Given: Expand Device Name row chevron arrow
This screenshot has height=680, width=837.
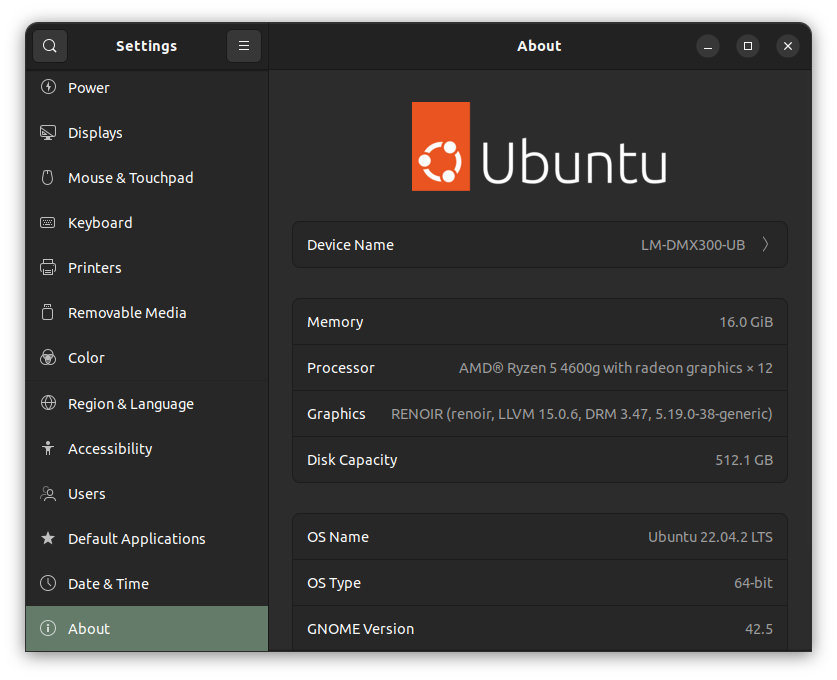Looking at the screenshot, I should [765, 244].
